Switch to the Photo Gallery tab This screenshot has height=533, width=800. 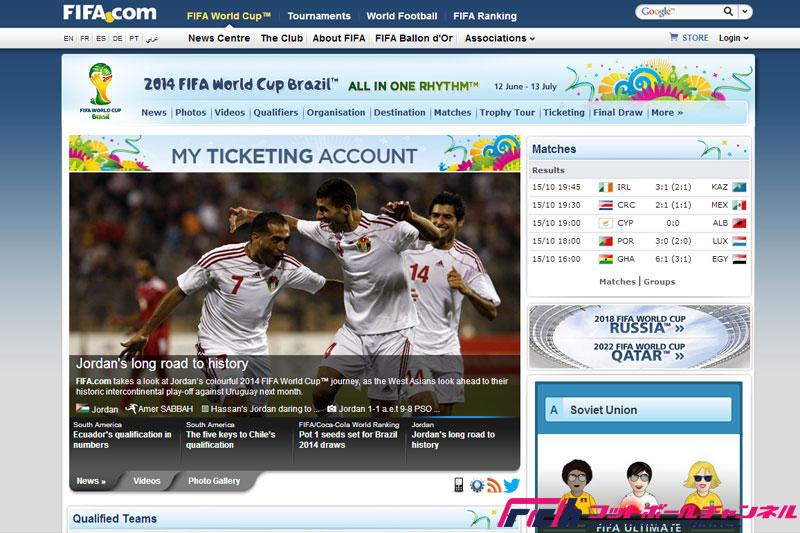(214, 481)
